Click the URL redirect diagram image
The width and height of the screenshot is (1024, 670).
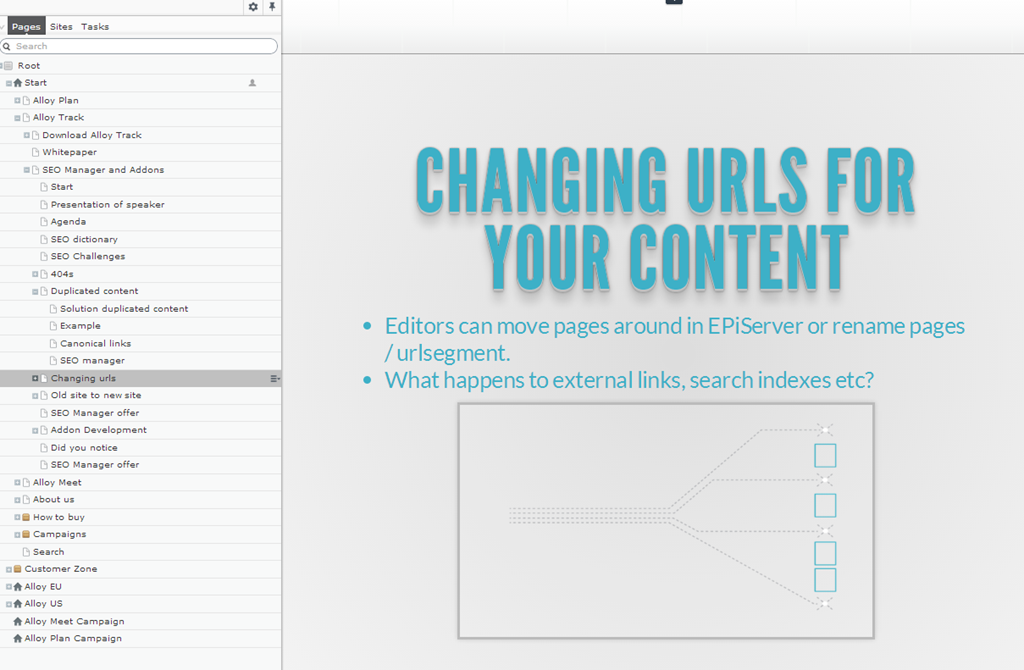click(666, 520)
